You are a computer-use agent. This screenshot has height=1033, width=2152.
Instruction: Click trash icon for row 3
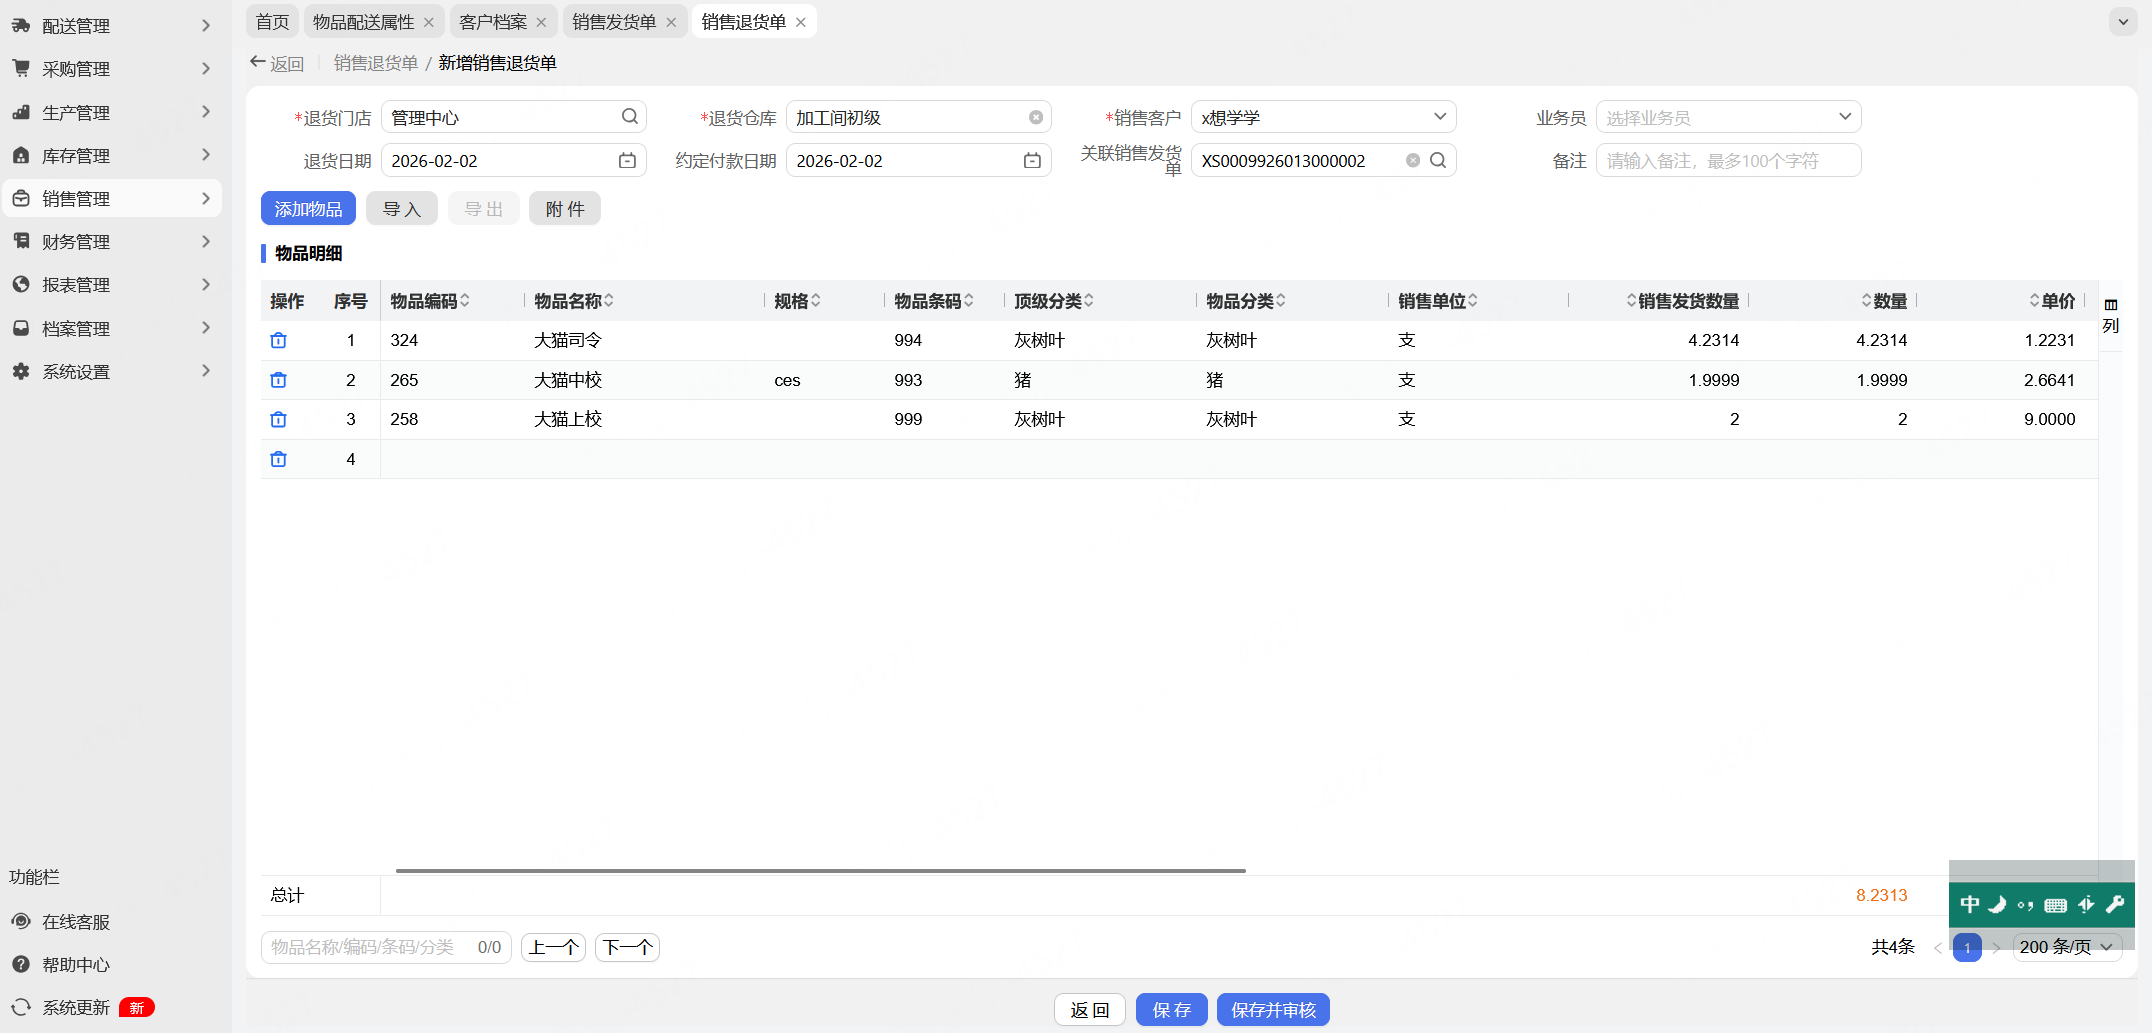click(x=278, y=419)
